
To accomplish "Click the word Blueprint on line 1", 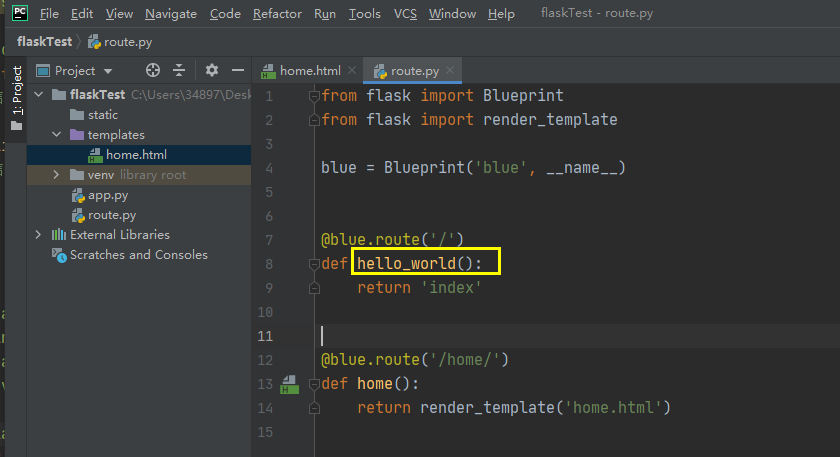I will [523, 95].
